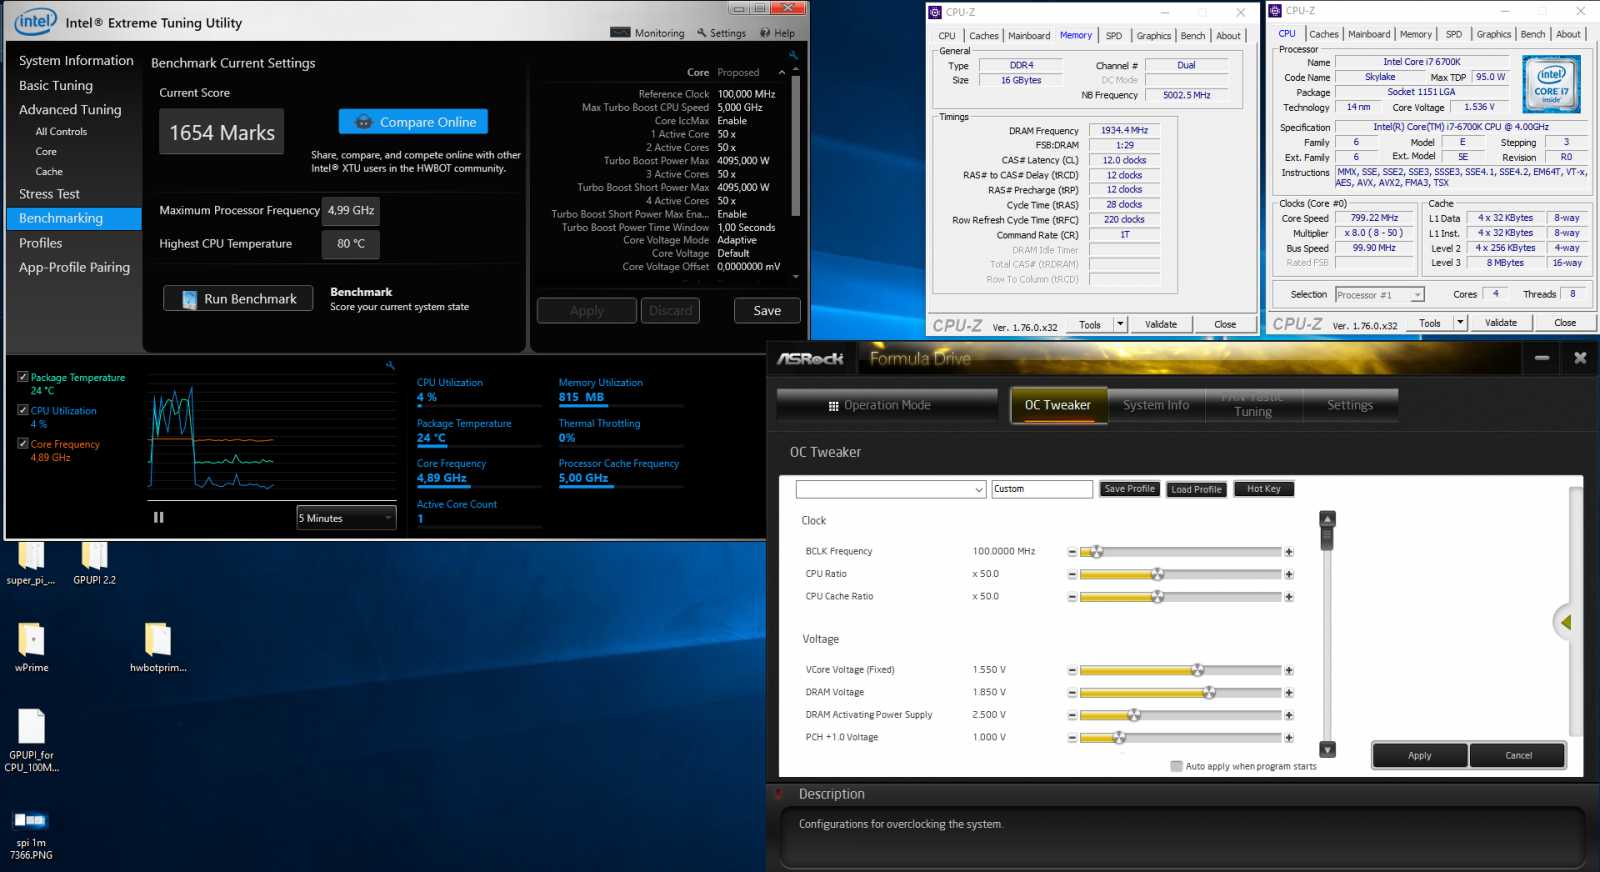
Task: Toggle Package Temperature graph checkbox
Action: (x=23, y=377)
